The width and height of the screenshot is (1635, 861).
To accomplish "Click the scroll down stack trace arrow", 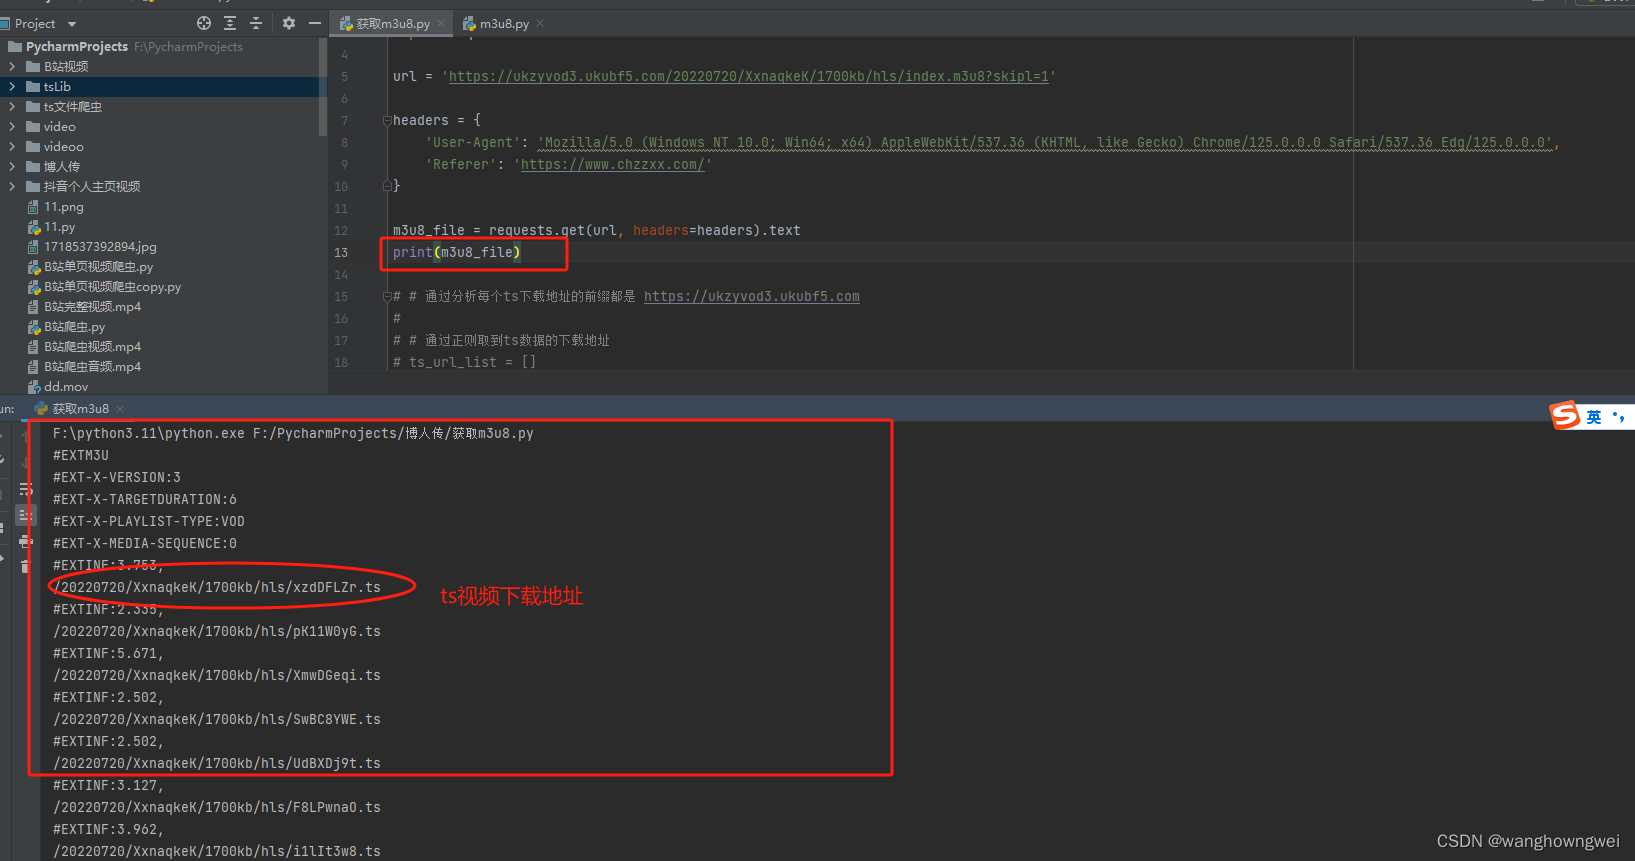I will tap(26, 463).
